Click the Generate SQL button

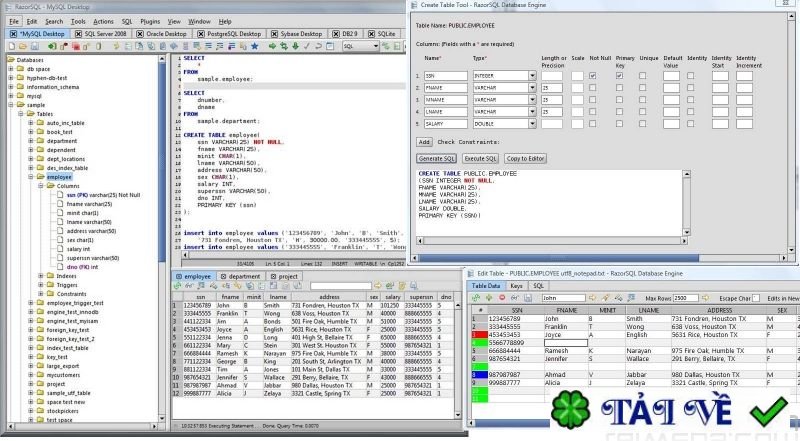[436, 159]
